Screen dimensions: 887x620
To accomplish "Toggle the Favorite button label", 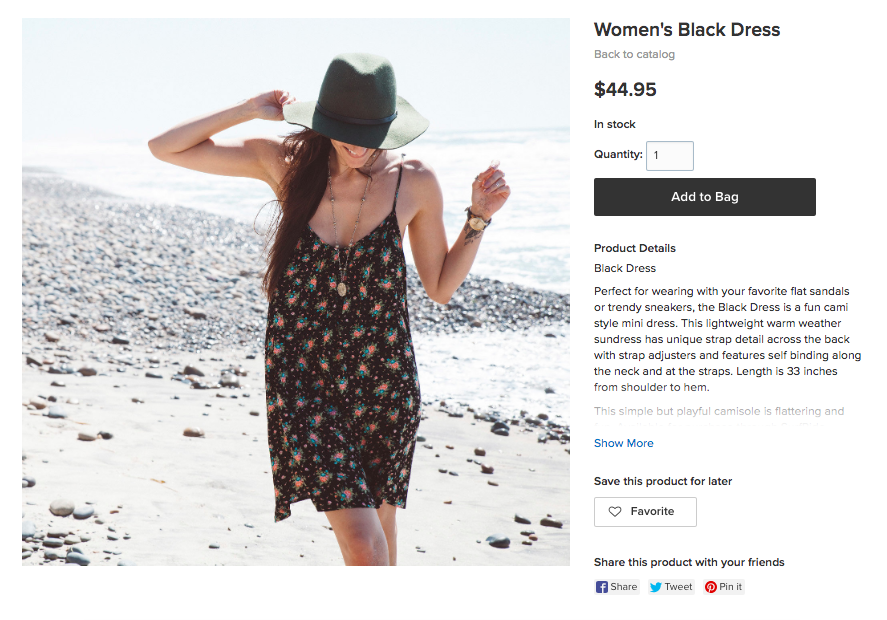I will (x=652, y=512).
